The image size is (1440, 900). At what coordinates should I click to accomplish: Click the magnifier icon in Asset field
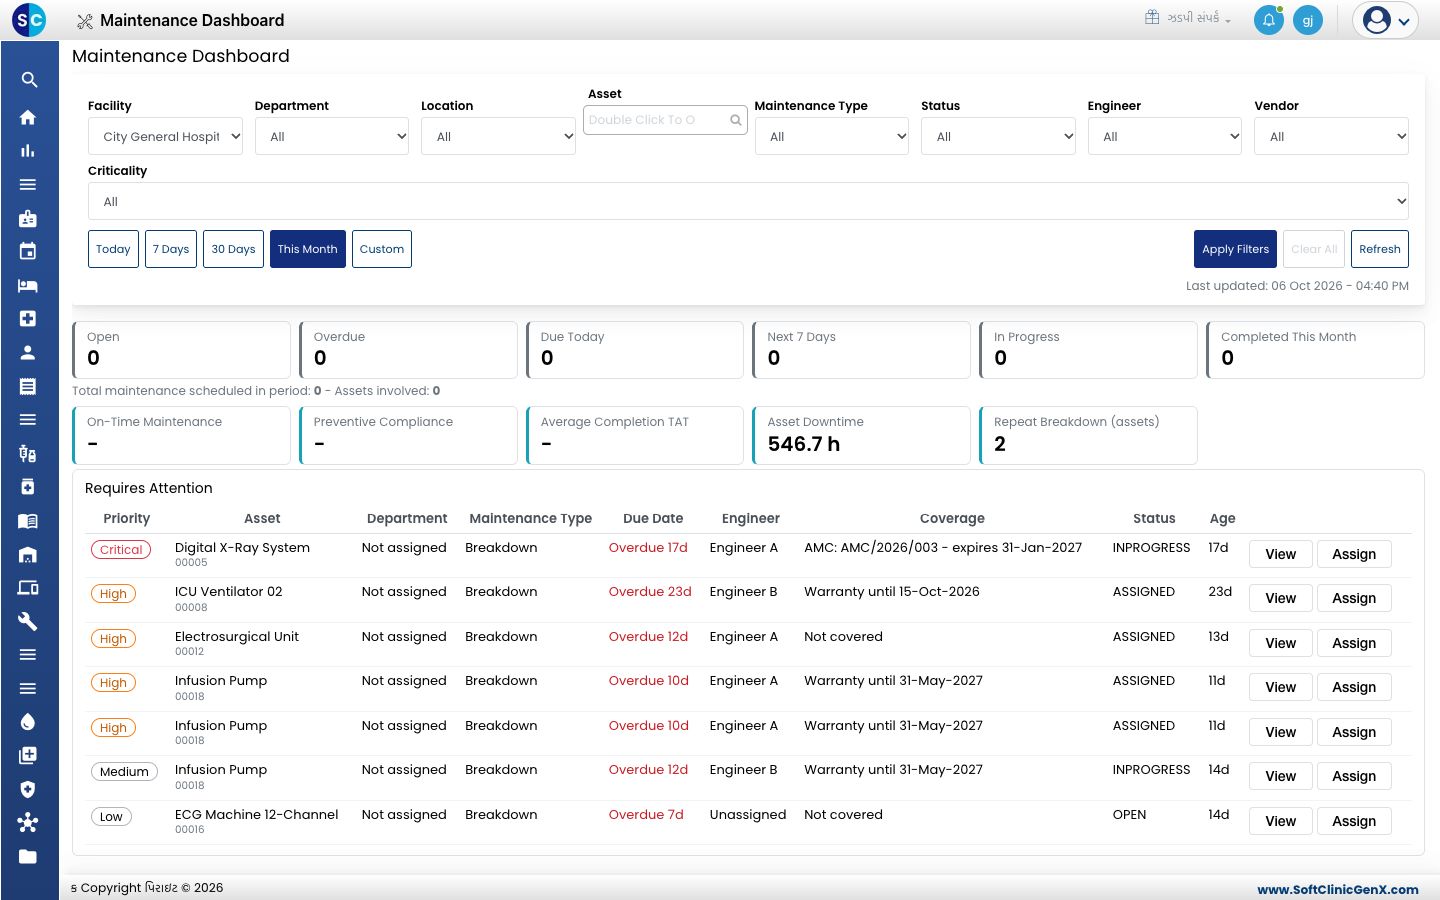(x=736, y=120)
